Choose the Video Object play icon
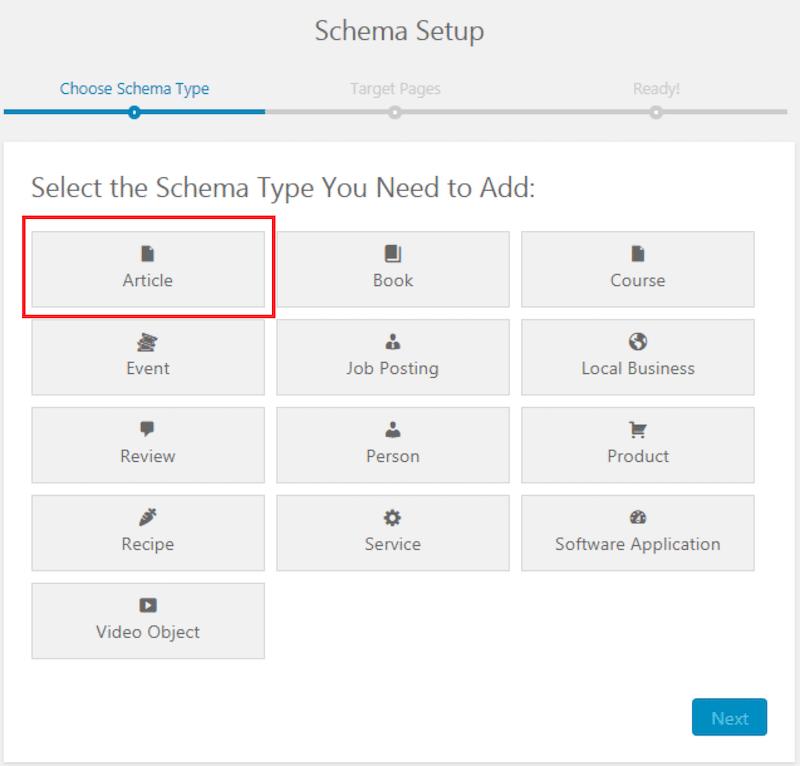The height and width of the screenshot is (766, 800). pyautogui.click(x=148, y=605)
